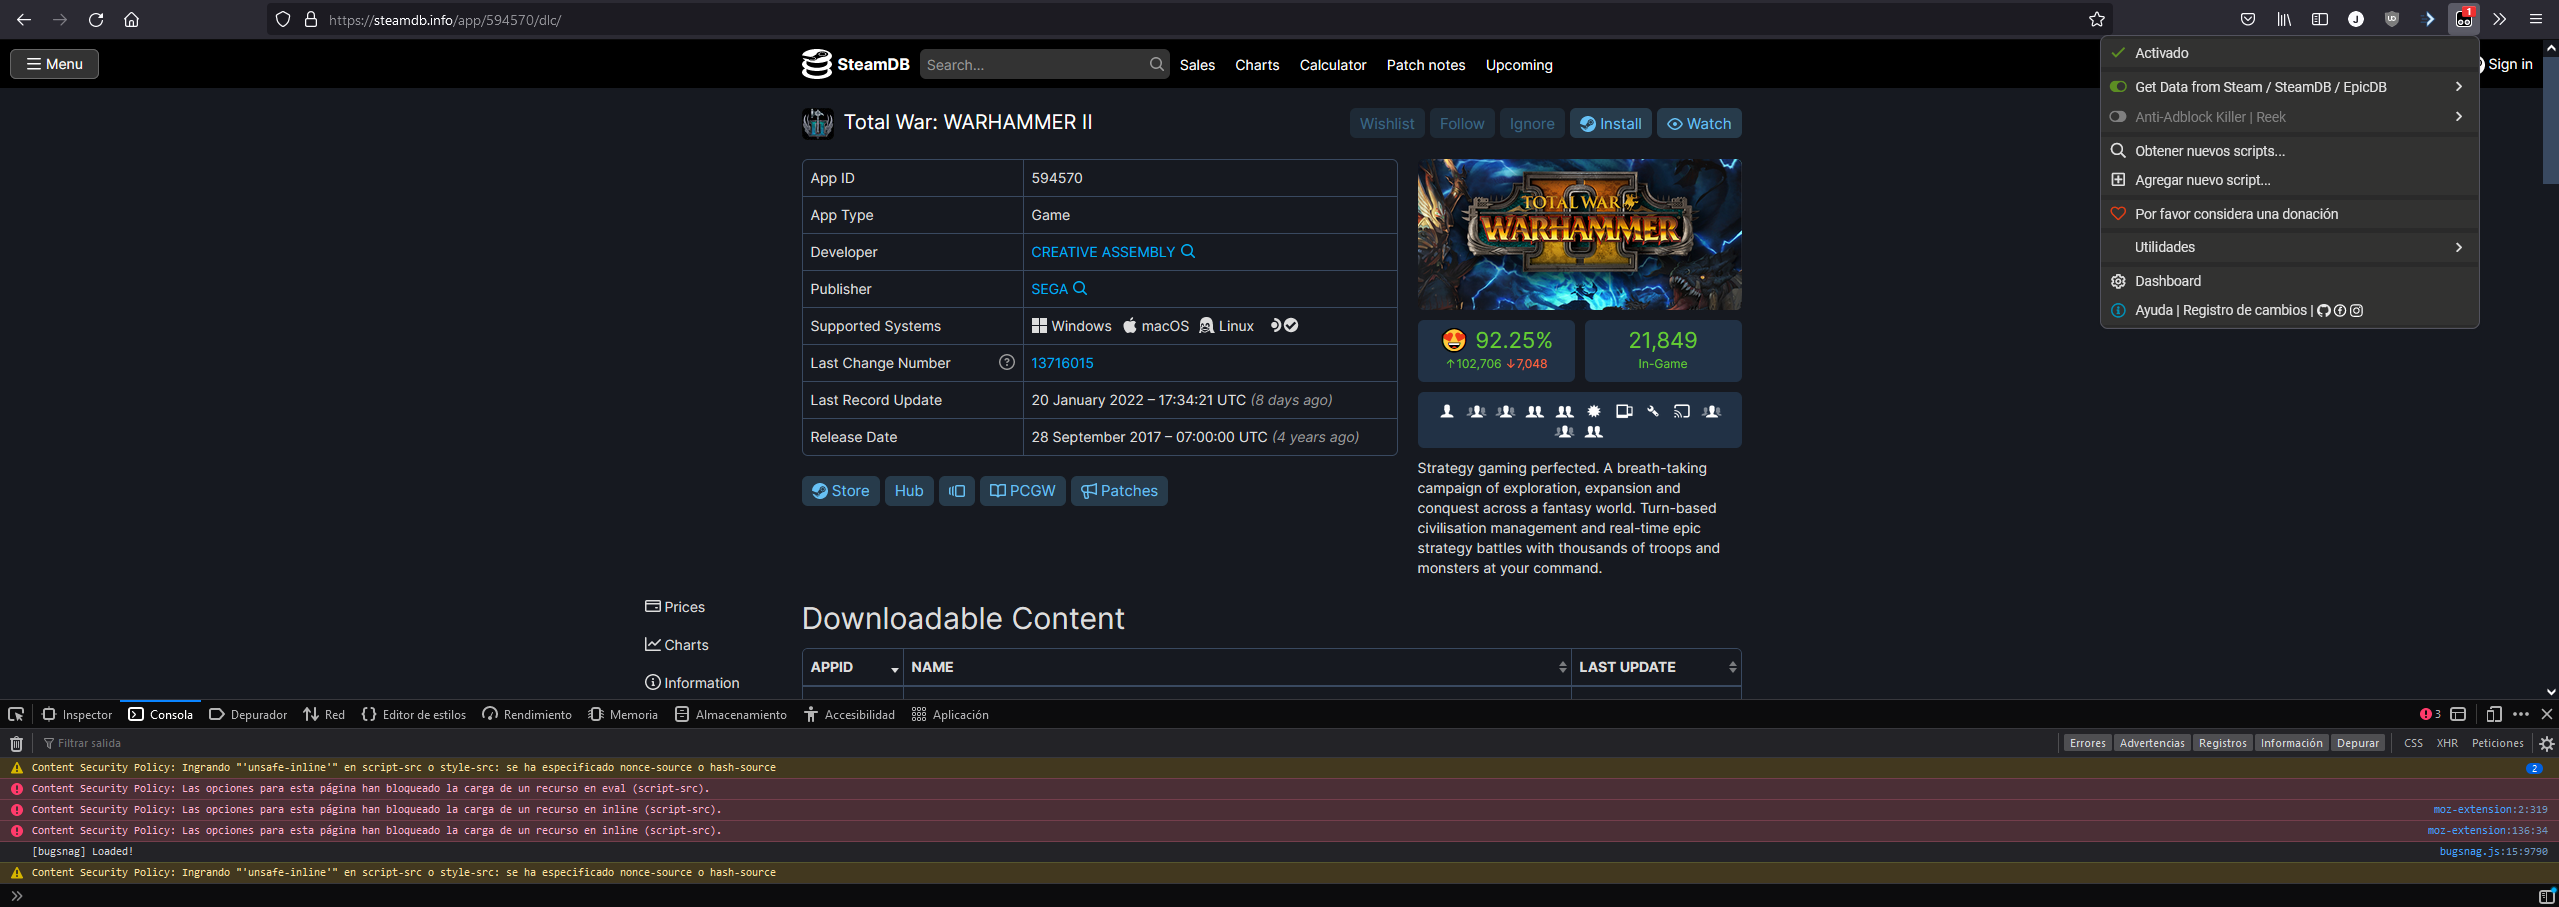Image resolution: width=2559 pixels, height=907 pixels.
Task: Expand the Utilidades submenu chevron
Action: click(2458, 246)
